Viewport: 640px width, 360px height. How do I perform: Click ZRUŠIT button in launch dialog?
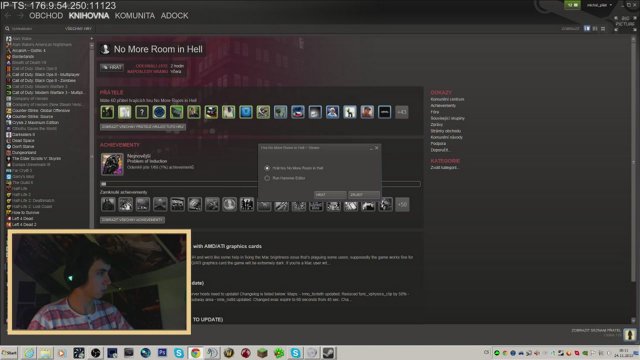click(364, 195)
